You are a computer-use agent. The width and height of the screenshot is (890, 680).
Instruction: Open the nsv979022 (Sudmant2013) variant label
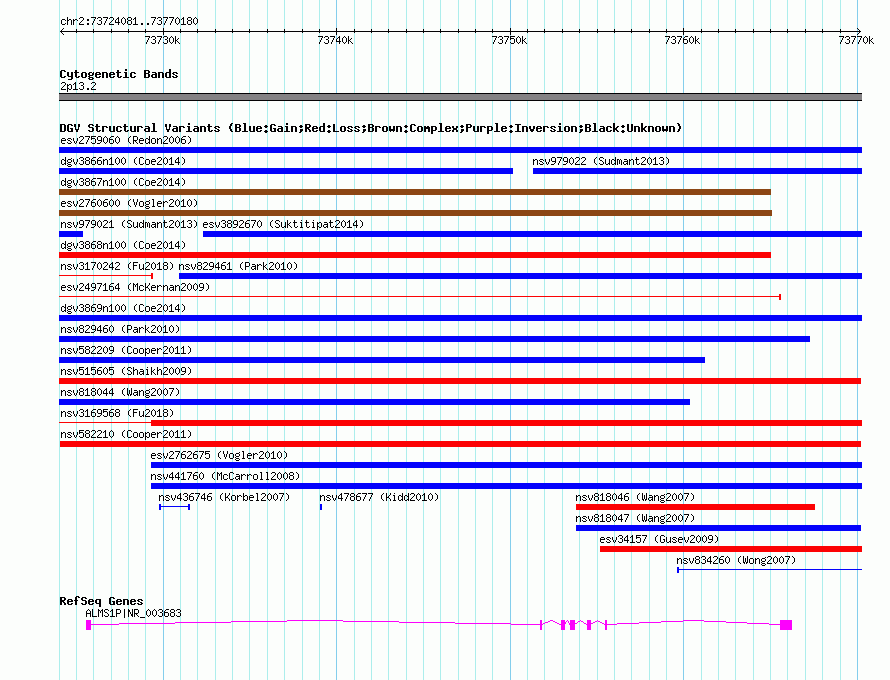[601, 161]
